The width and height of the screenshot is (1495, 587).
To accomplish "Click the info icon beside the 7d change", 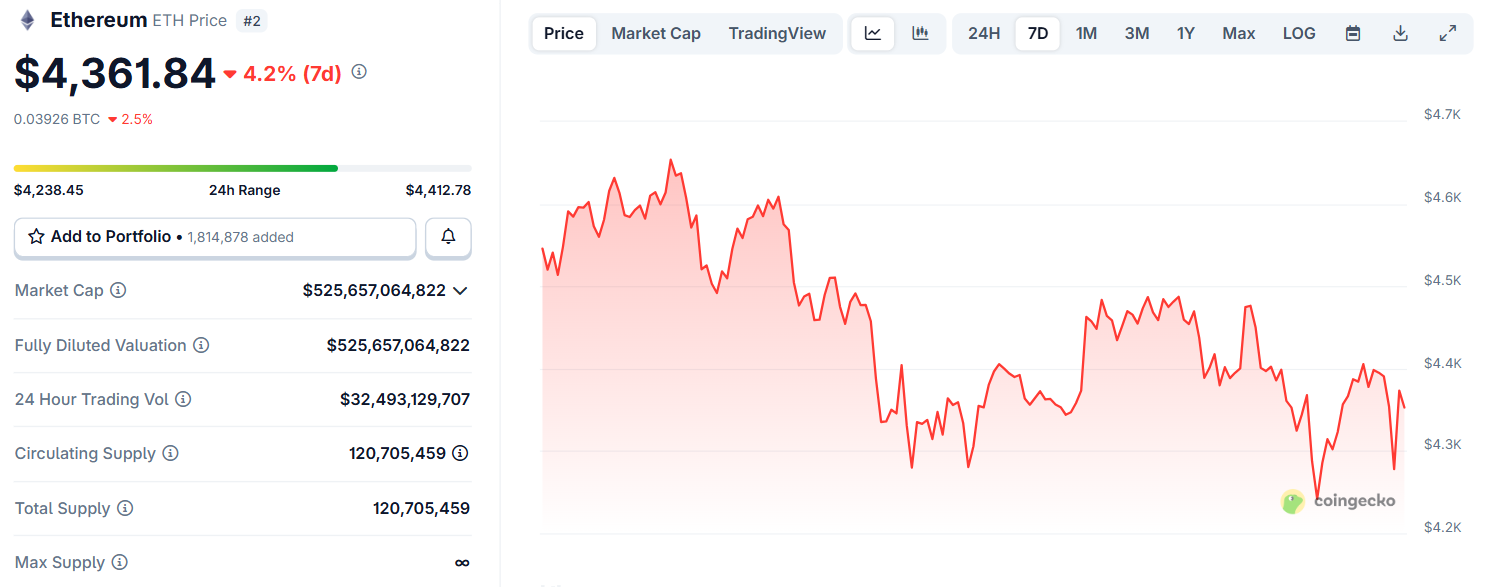I will click(359, 72).
